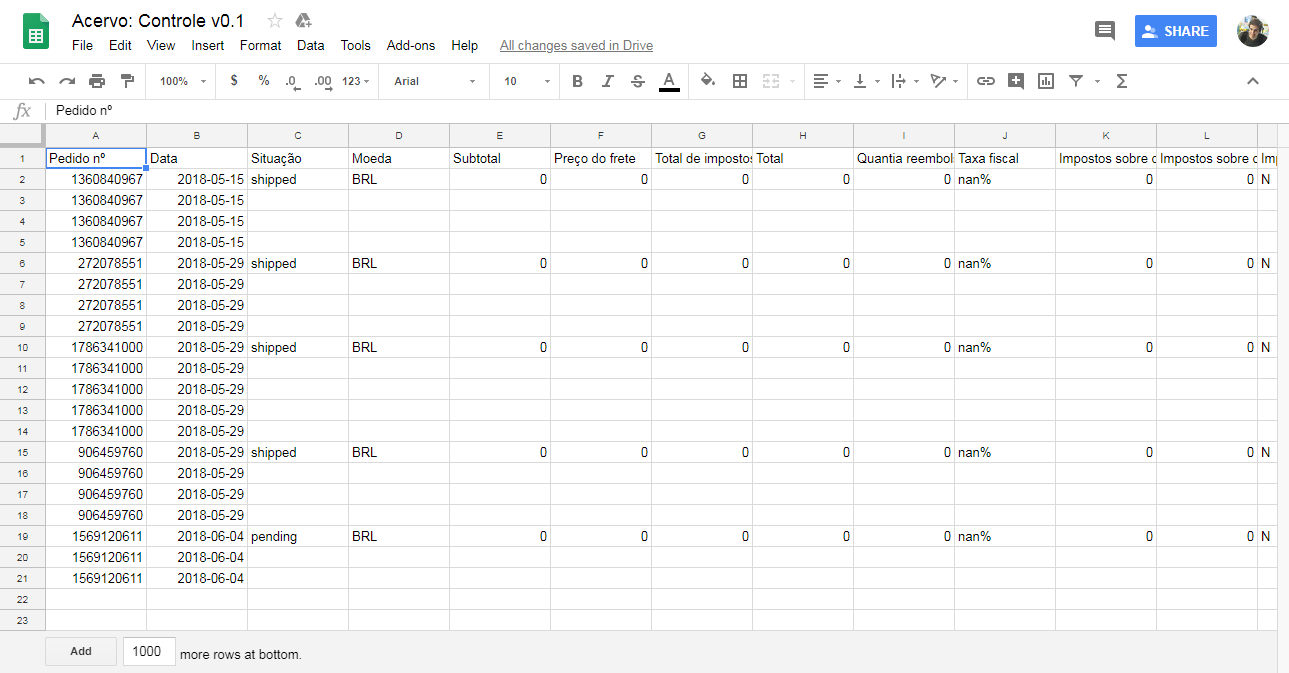Toggle strikethrough formatting
This screenshot has width=1289, height=673.
(638, 81)
